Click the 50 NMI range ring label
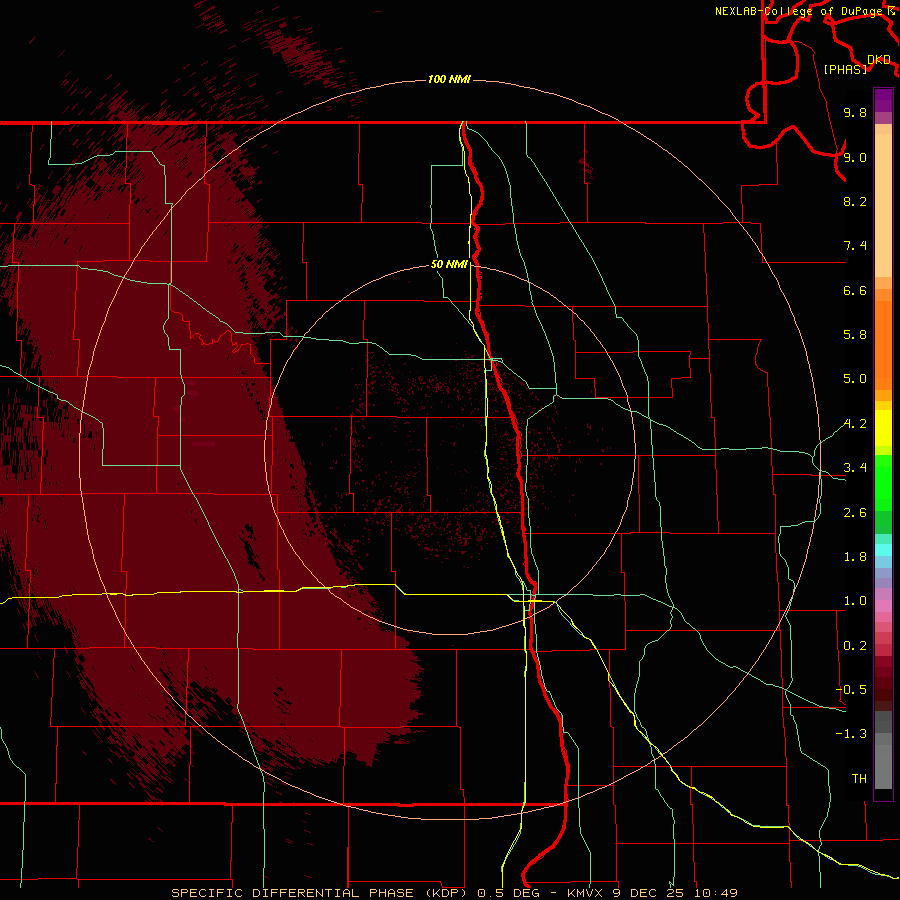The width and height of the screenshot is (900, 900). [449, 264]
